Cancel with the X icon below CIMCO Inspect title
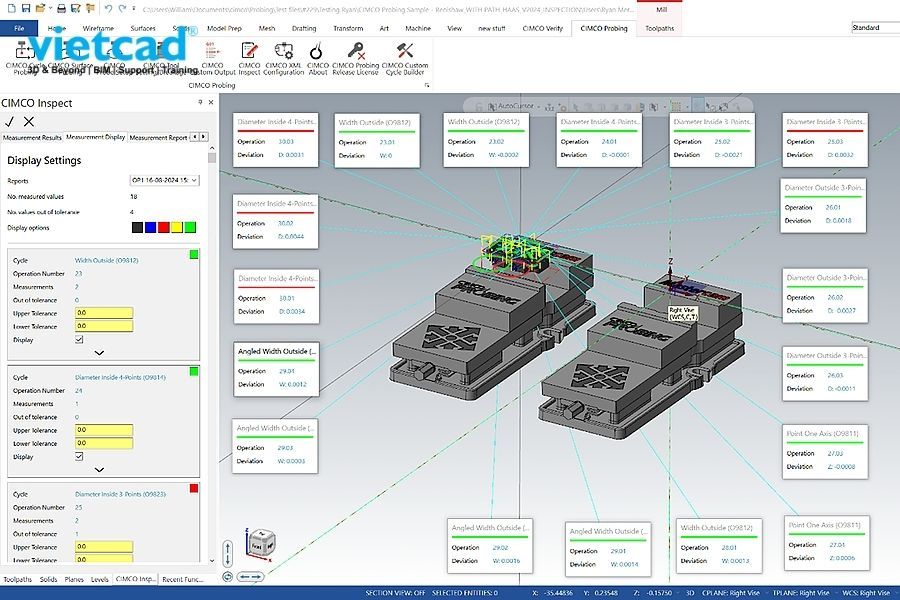900x600 pixels. tap(29, 121)
